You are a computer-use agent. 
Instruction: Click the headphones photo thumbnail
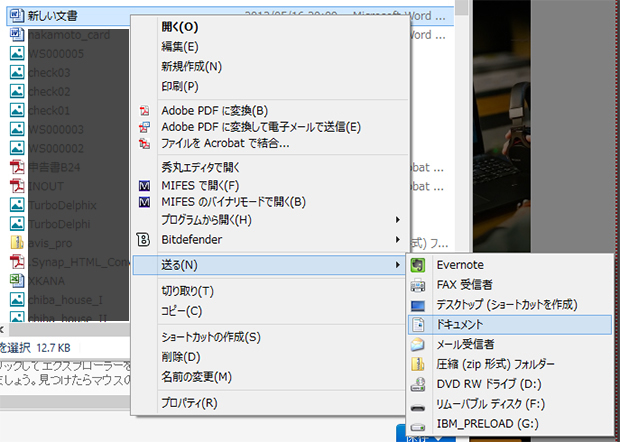tap(502, 127)
